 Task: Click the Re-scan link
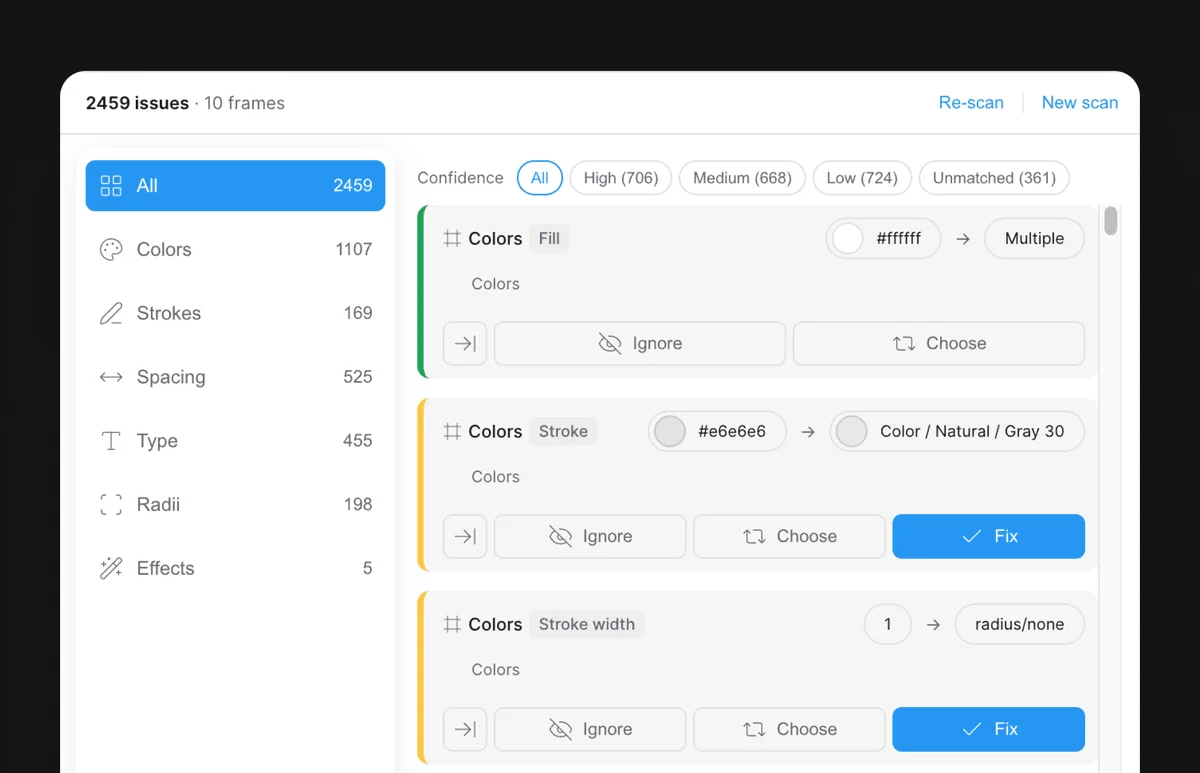point(970,103)
